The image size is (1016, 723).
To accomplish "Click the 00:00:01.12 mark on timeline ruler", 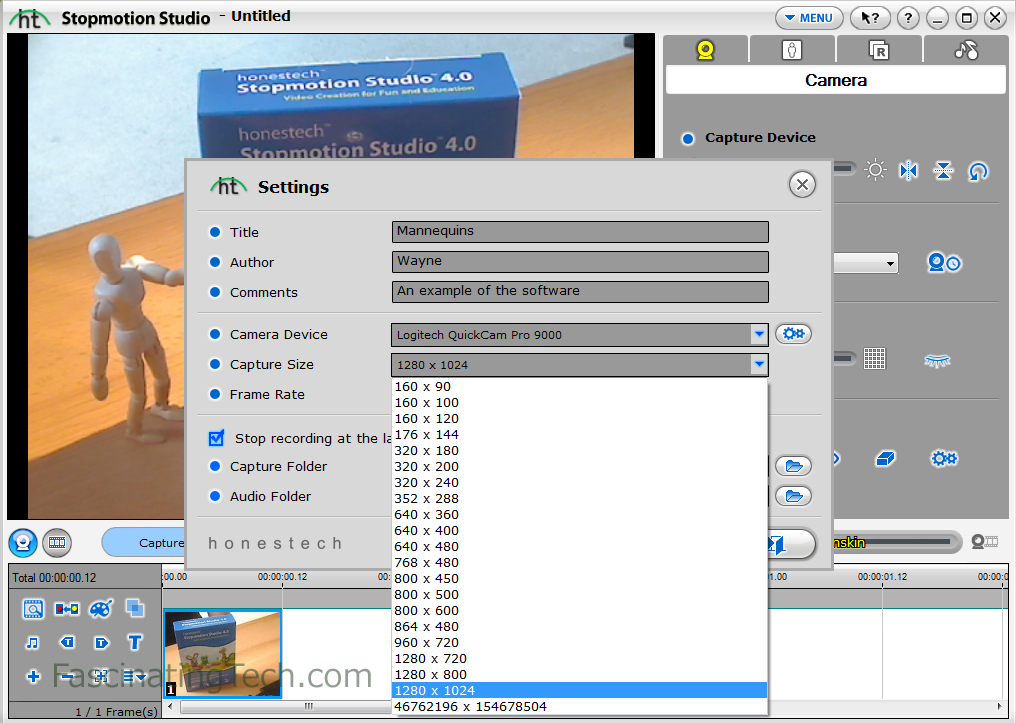I will [x=882, y=577].
